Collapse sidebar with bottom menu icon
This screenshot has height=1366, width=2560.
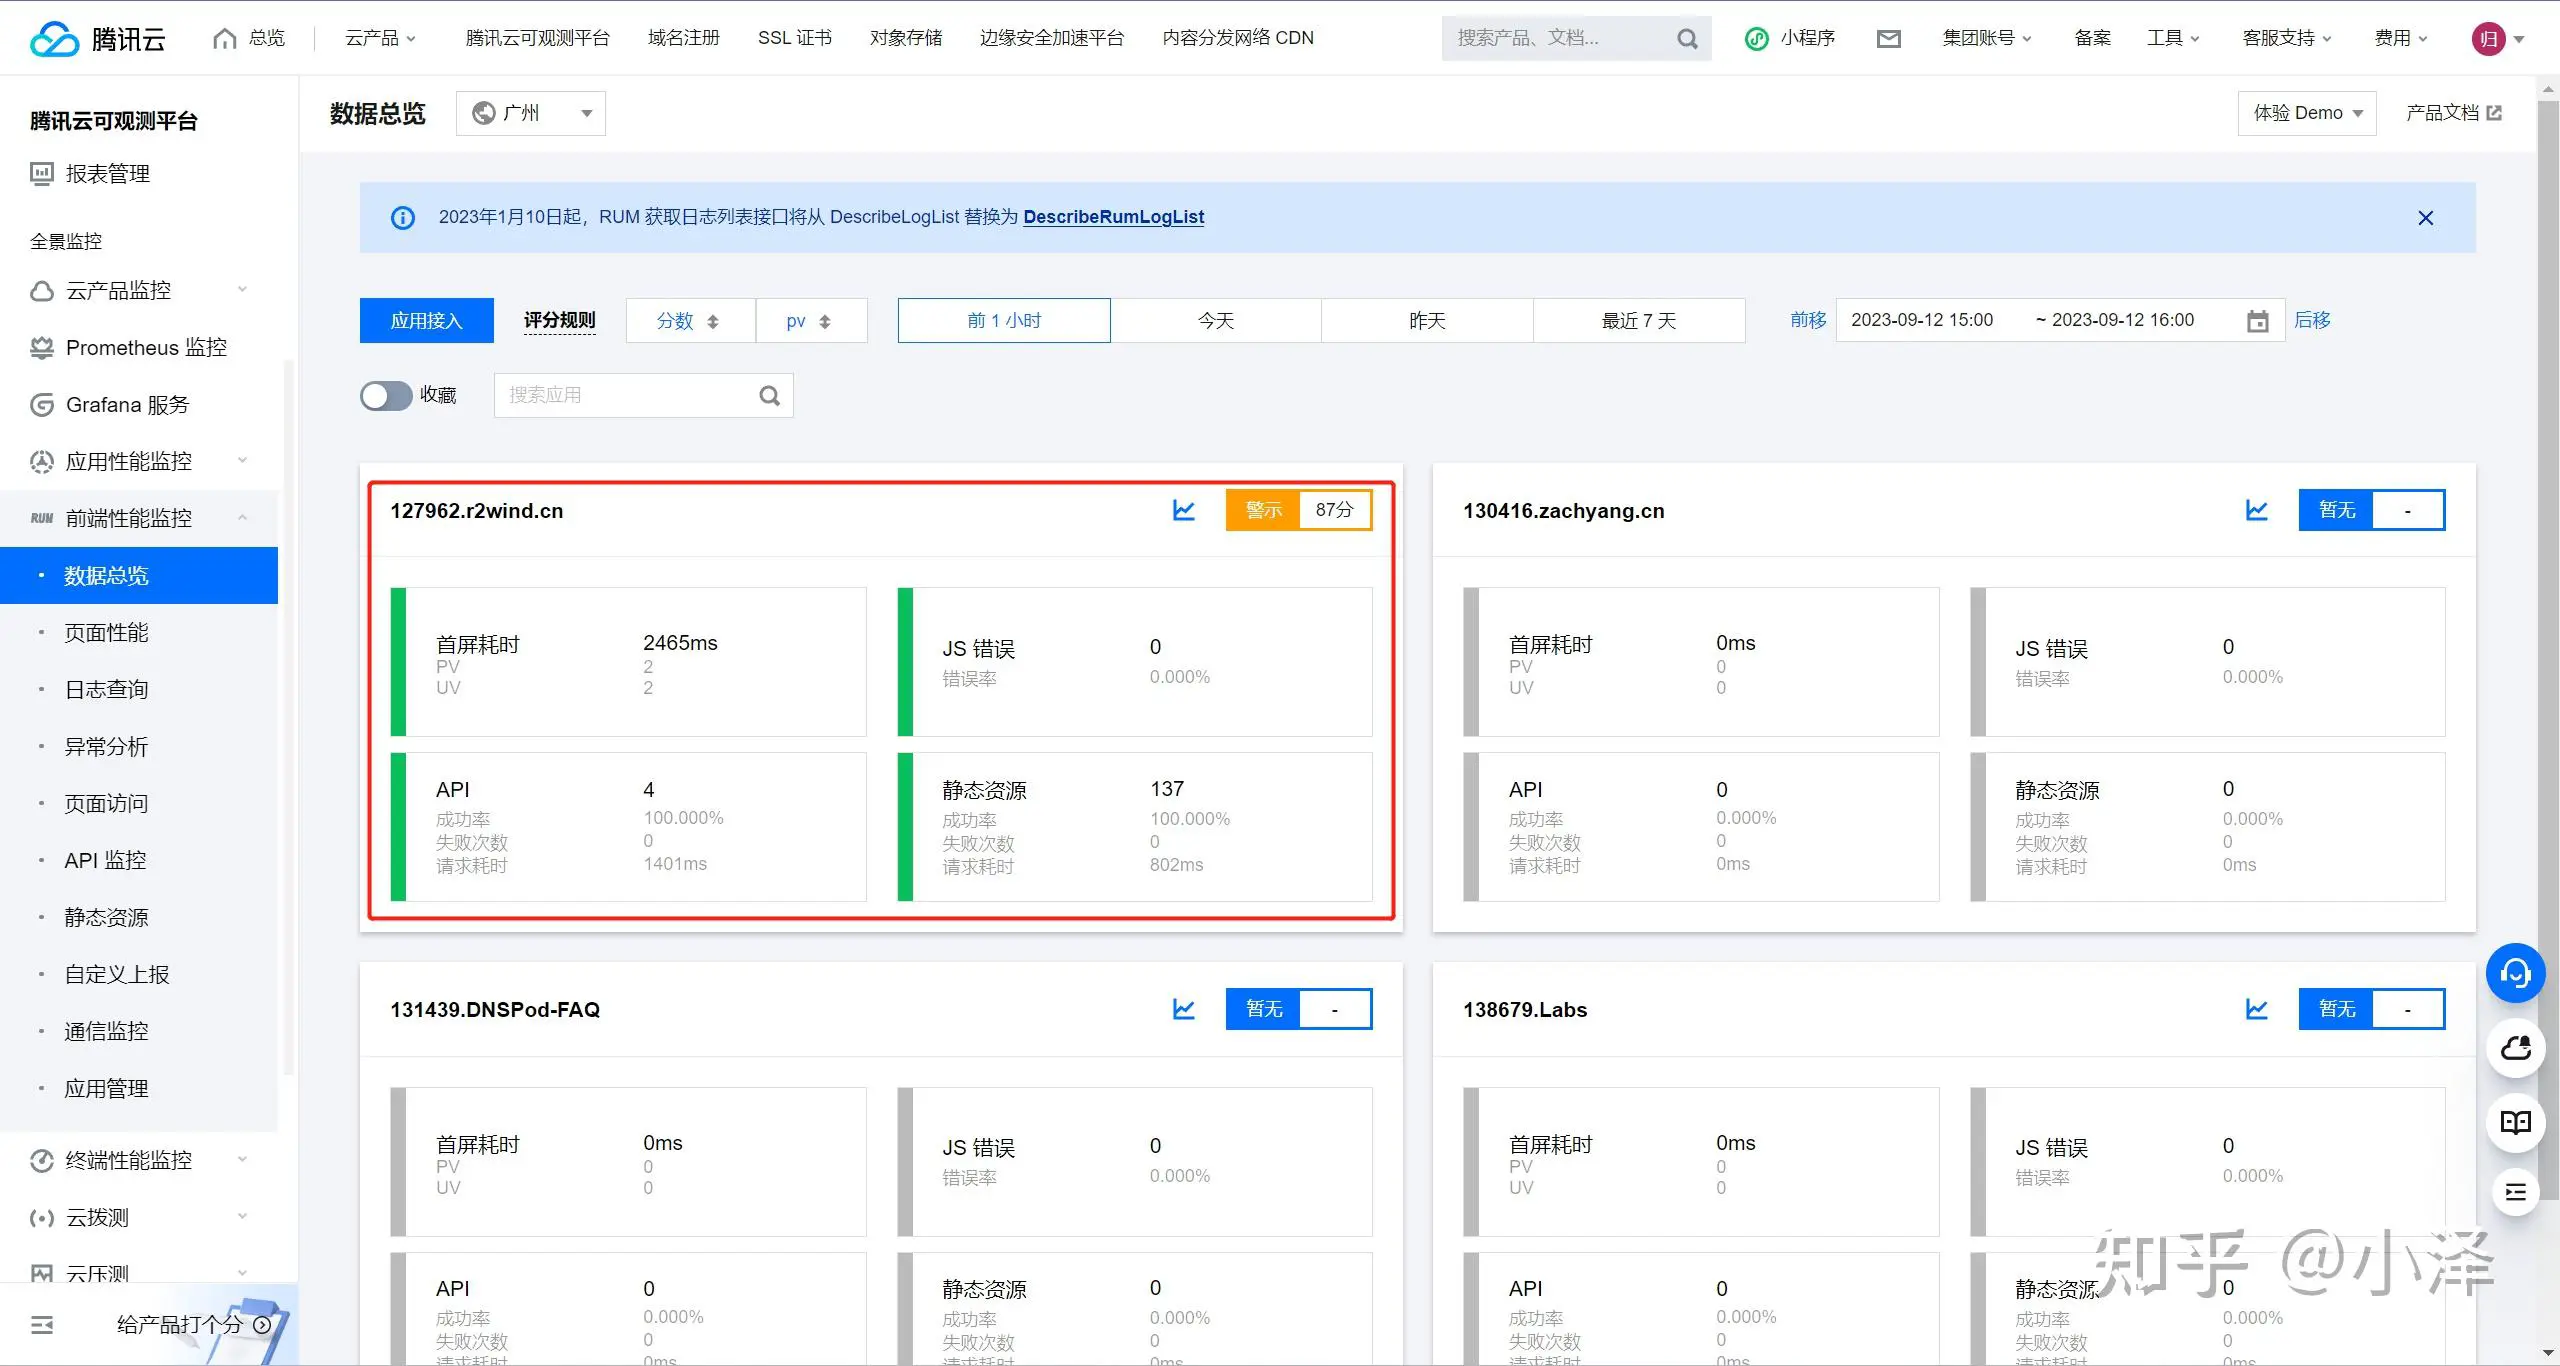[x=42, y=1325]
